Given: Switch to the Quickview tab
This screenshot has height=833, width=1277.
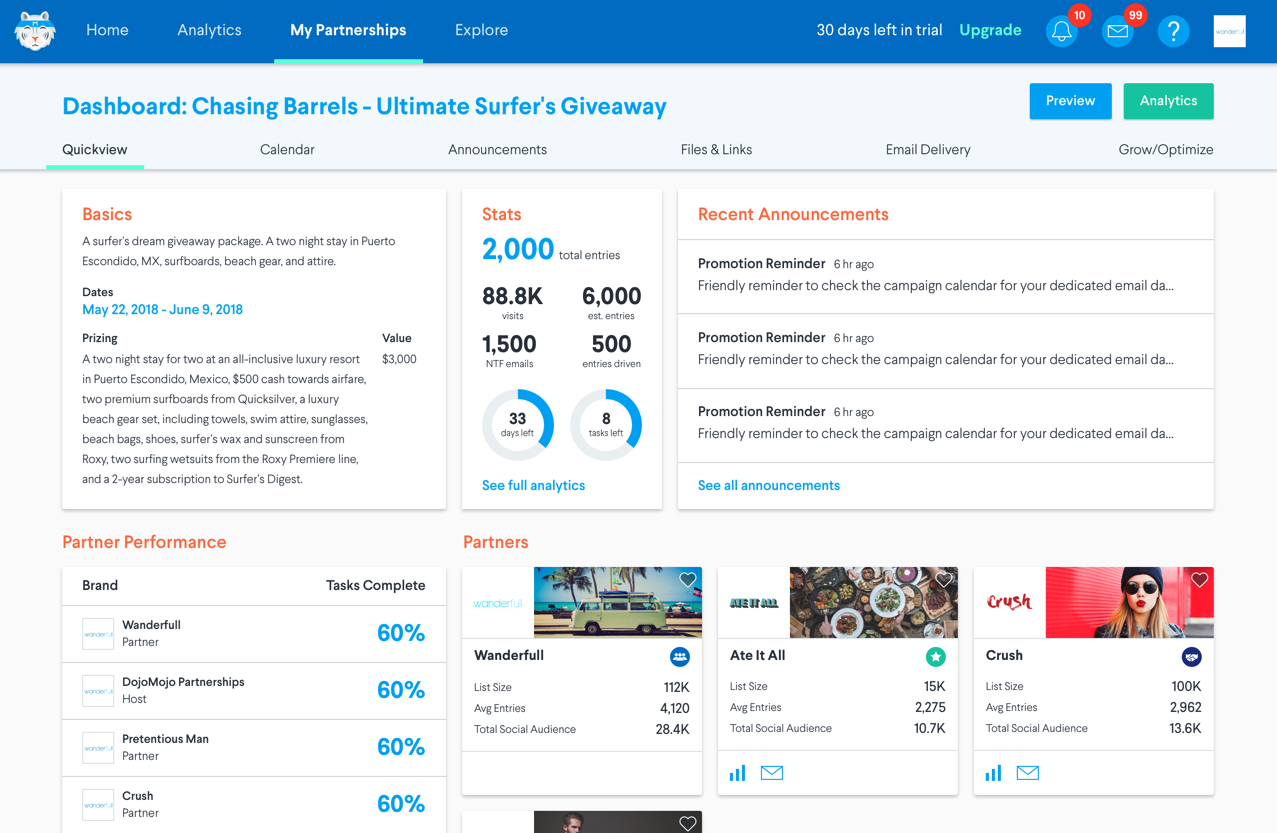Looking at the screenshot, I should [x=95, y=150].
